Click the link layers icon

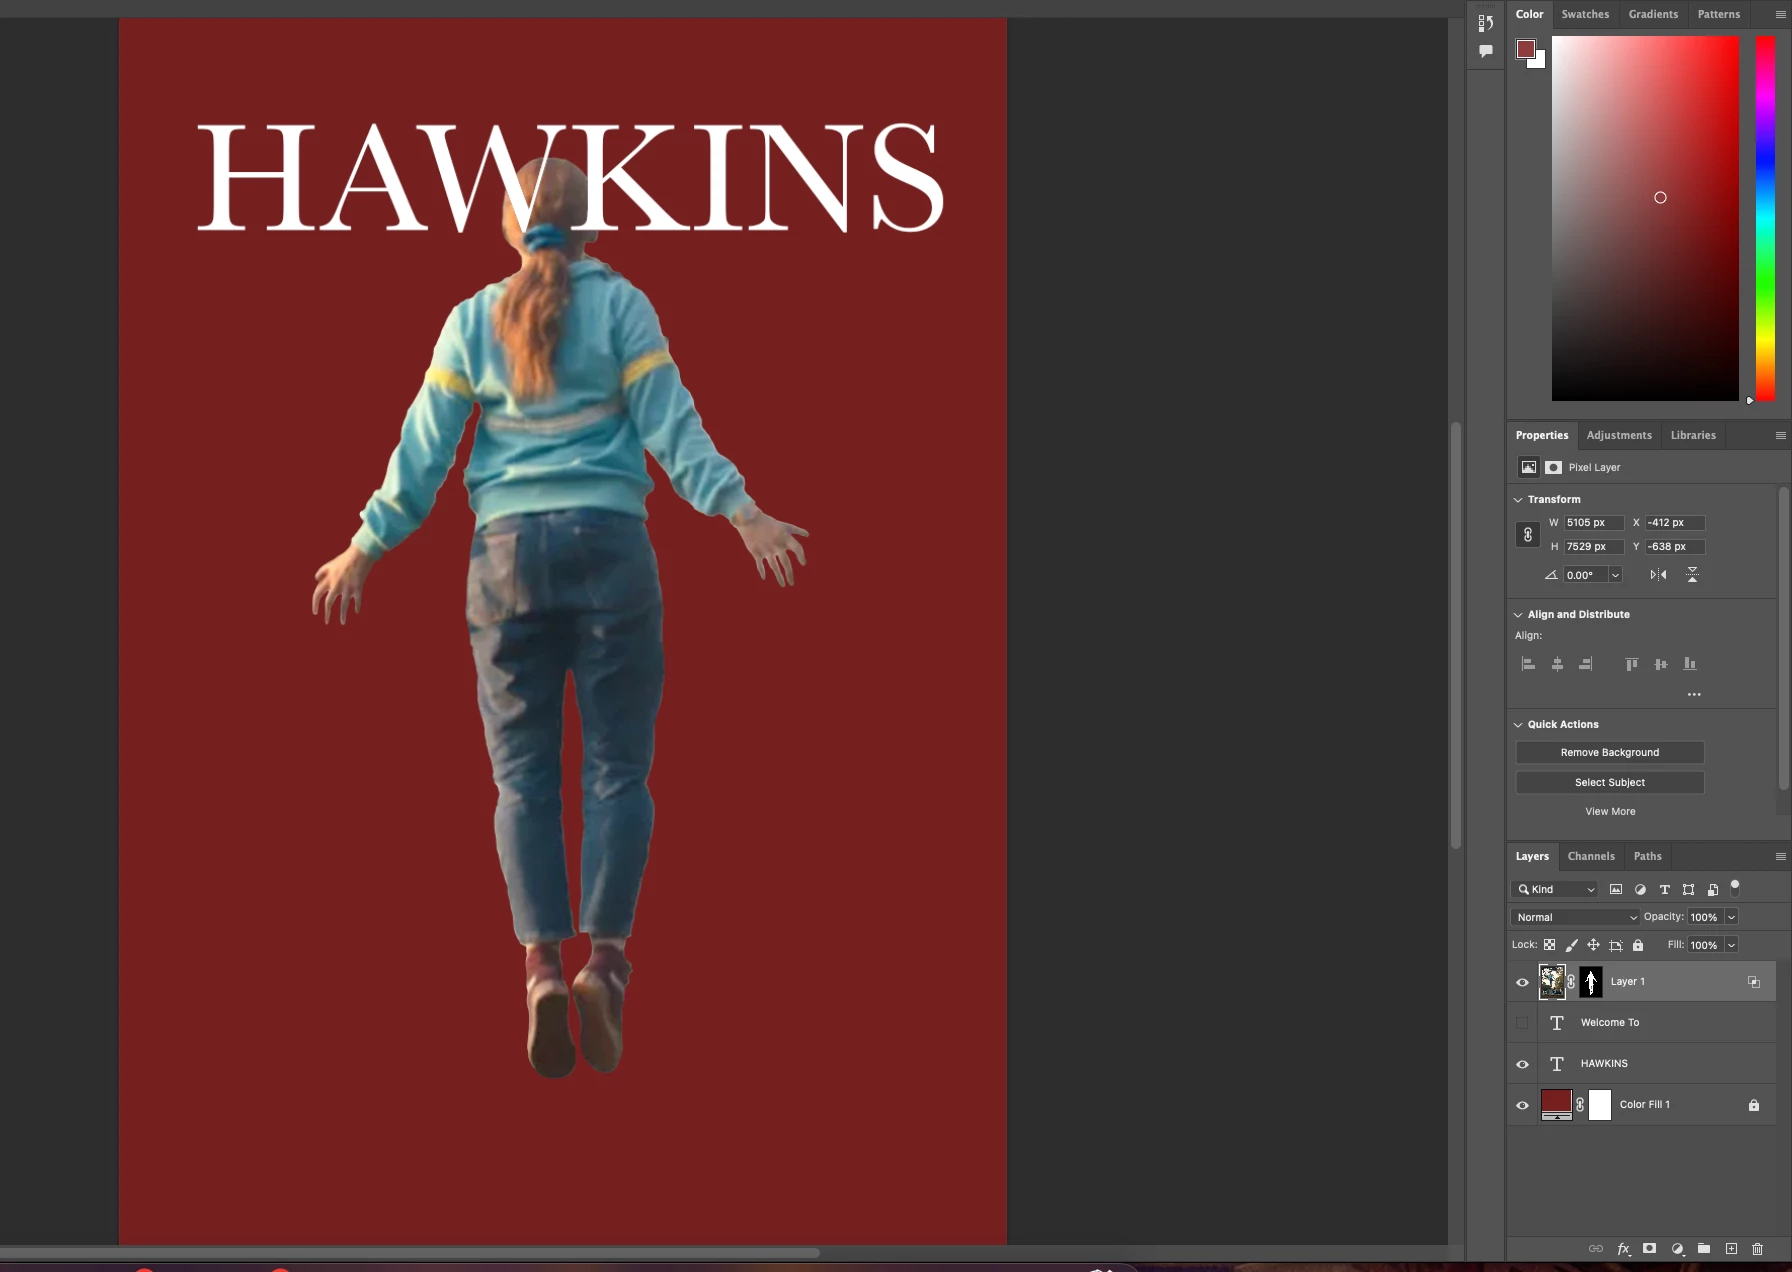[x=1596, y=1249]
